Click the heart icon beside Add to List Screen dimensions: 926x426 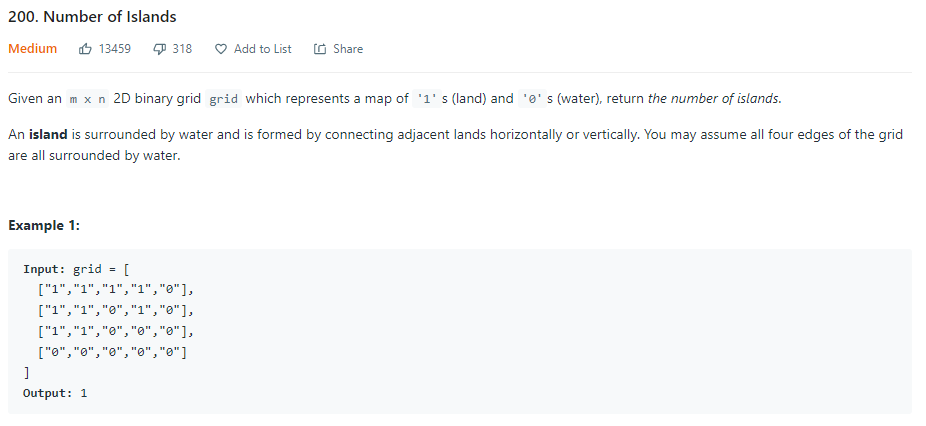(x=220, y=49)
